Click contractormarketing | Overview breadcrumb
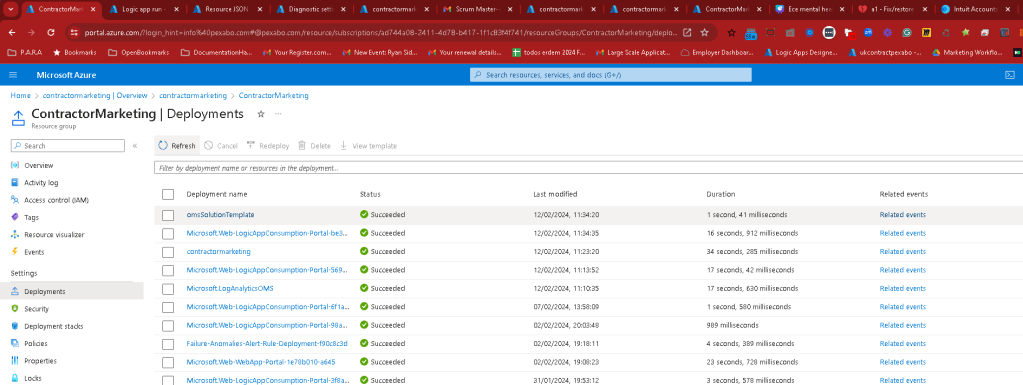This screenshot has height=385, width=1023. (x=95, y=95)
